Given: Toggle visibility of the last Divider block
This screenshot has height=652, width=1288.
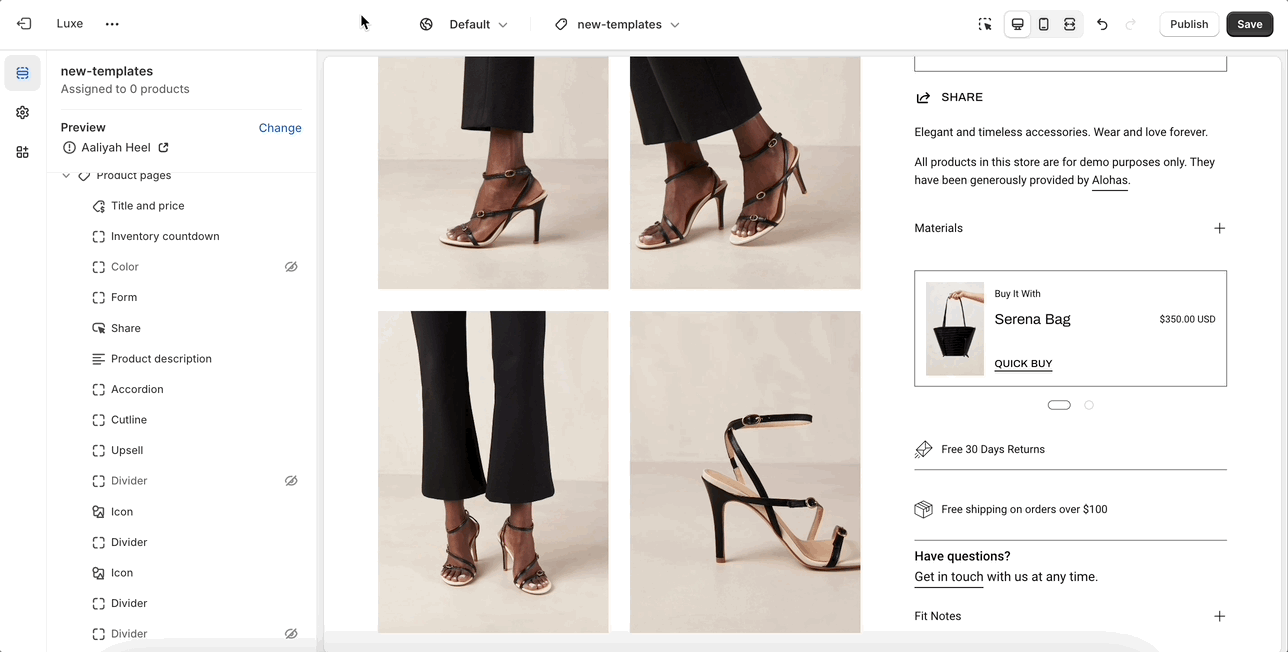Looking at the screenshot, I should click(x=291, y=633).
